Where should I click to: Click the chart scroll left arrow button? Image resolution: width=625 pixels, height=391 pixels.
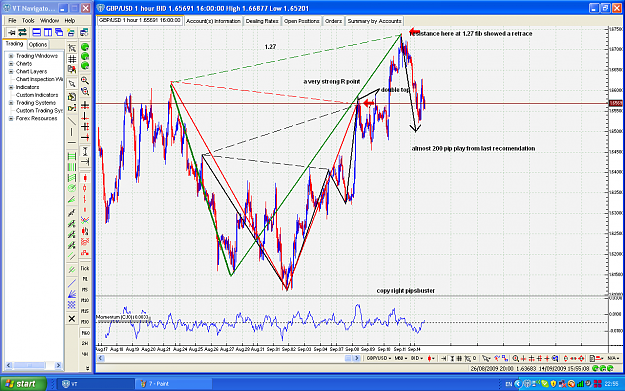(x=101, y=358)
